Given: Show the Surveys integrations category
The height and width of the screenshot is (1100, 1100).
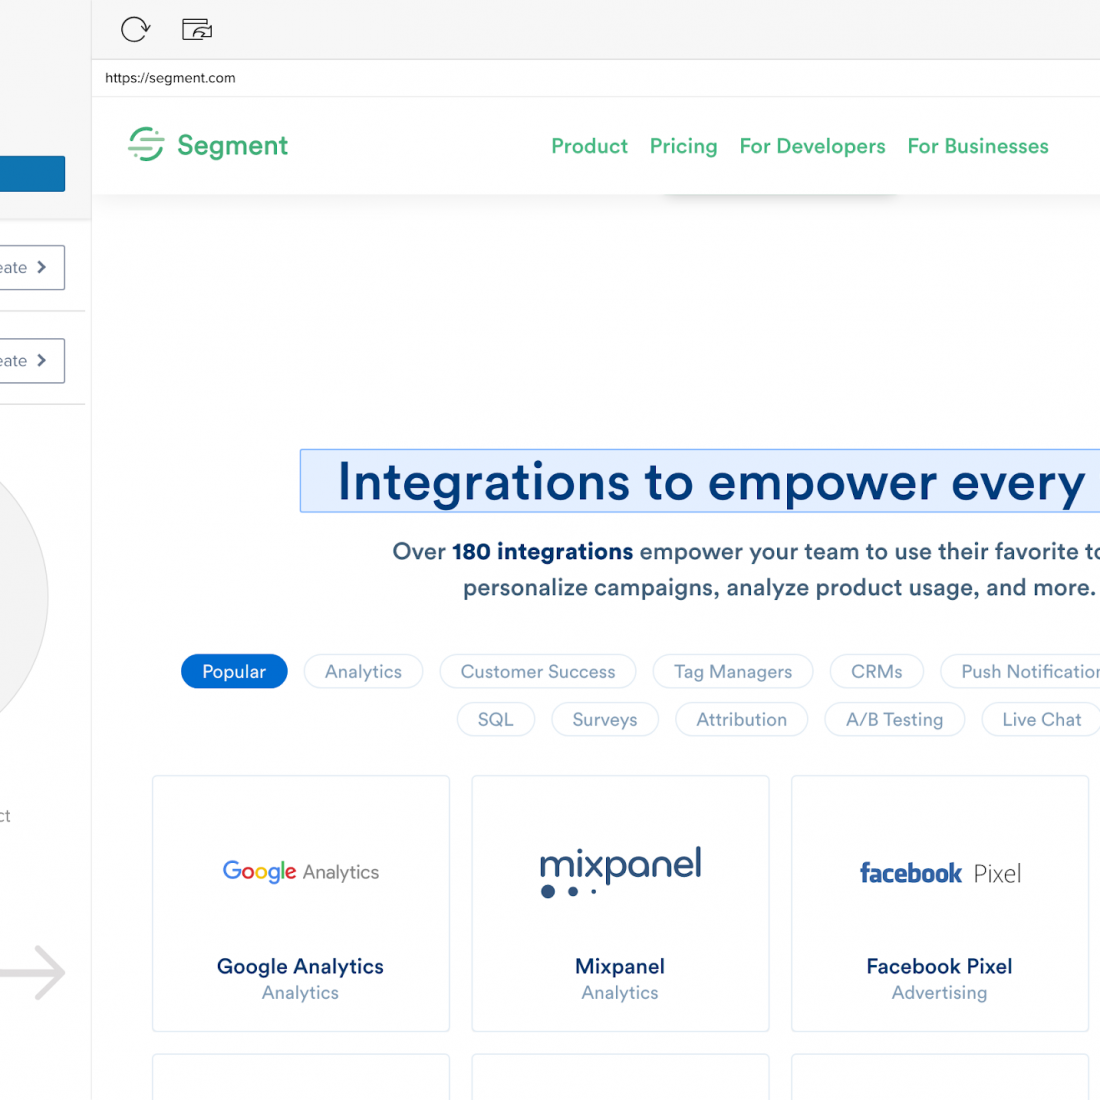Looking at the screenshot, I should [605, 719].
